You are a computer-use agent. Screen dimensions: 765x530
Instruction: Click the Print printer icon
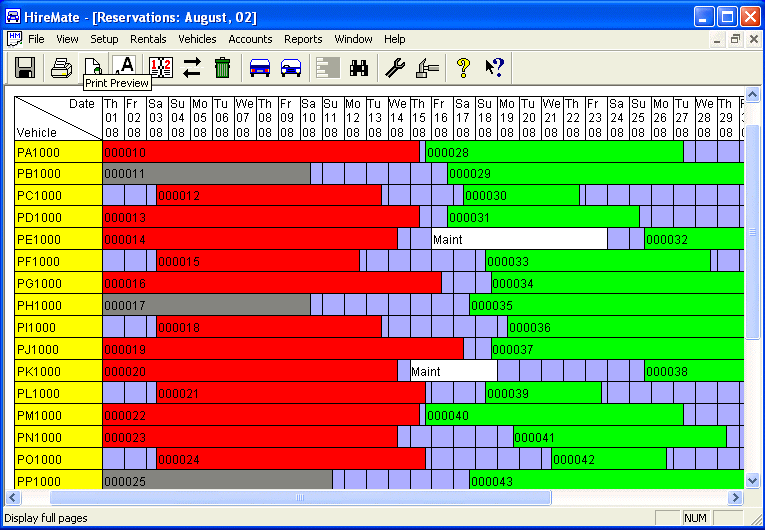pos(61,68)
